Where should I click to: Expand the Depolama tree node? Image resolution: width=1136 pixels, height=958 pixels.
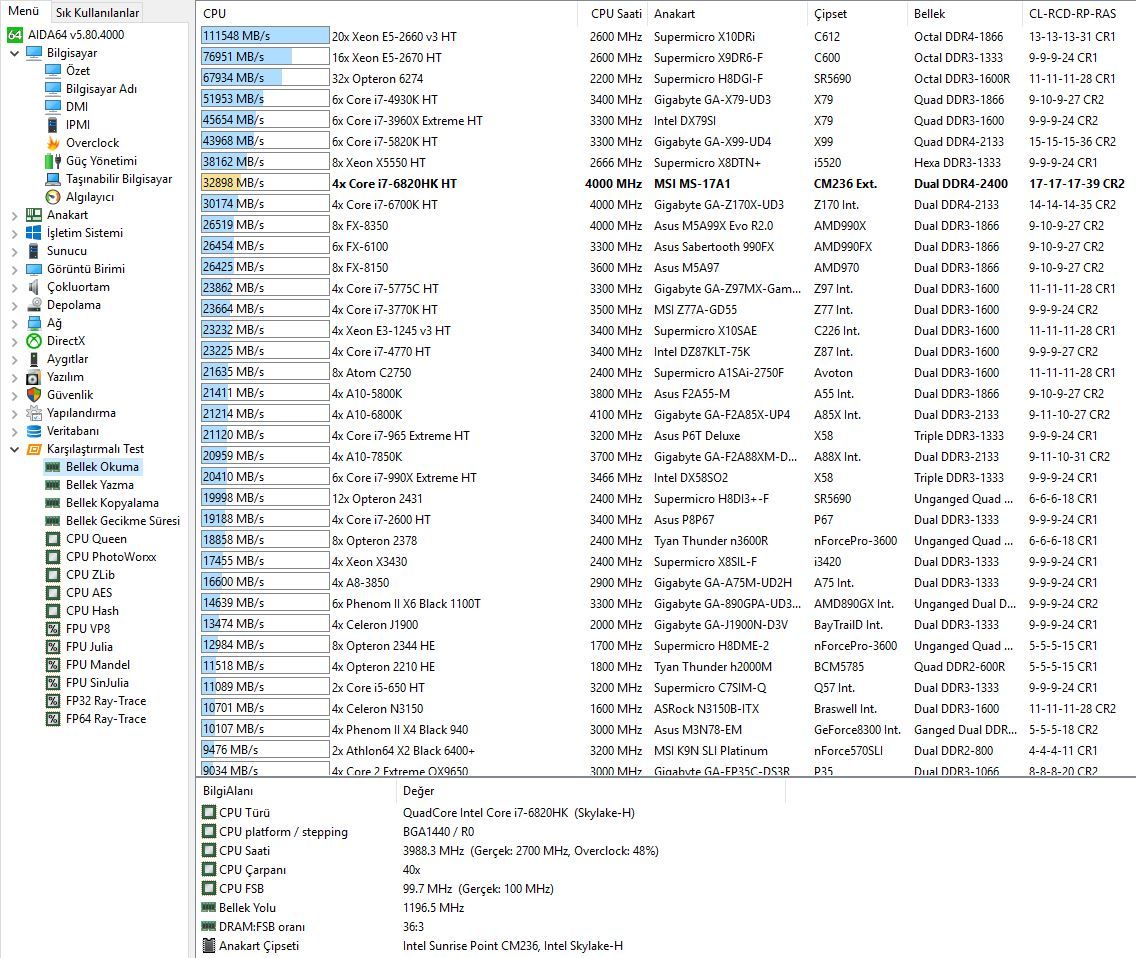(x=14, y=305)
